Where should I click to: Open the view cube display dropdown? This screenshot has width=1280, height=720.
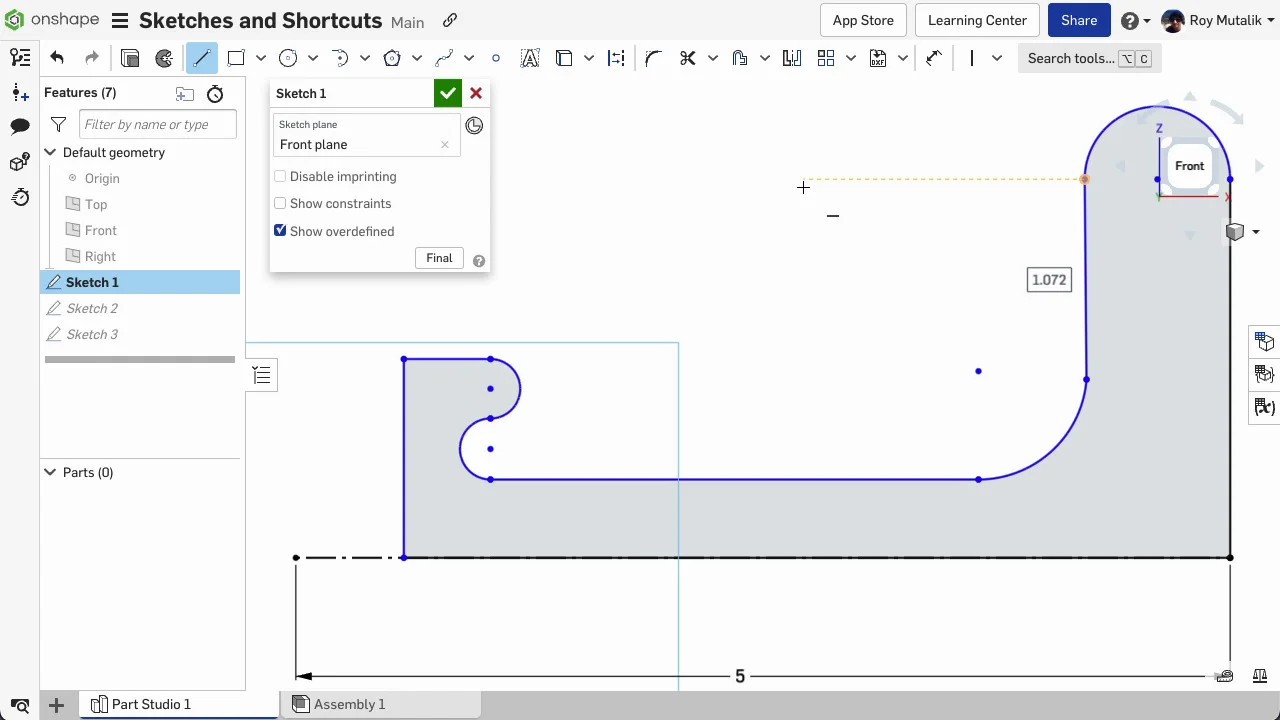(x=1255, y=232)
